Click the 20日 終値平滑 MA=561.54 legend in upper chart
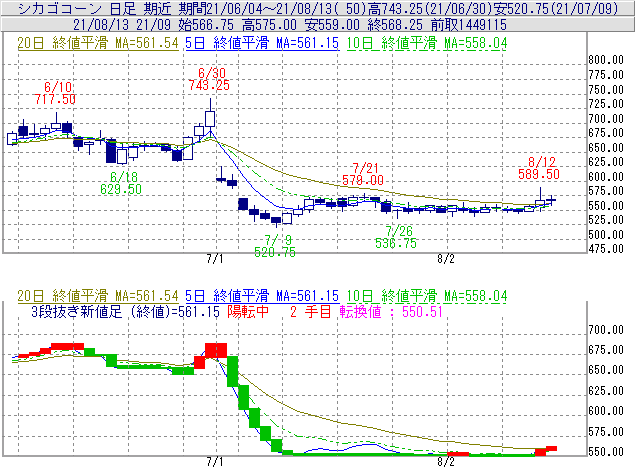635x475 pixels. pos(98,43)
